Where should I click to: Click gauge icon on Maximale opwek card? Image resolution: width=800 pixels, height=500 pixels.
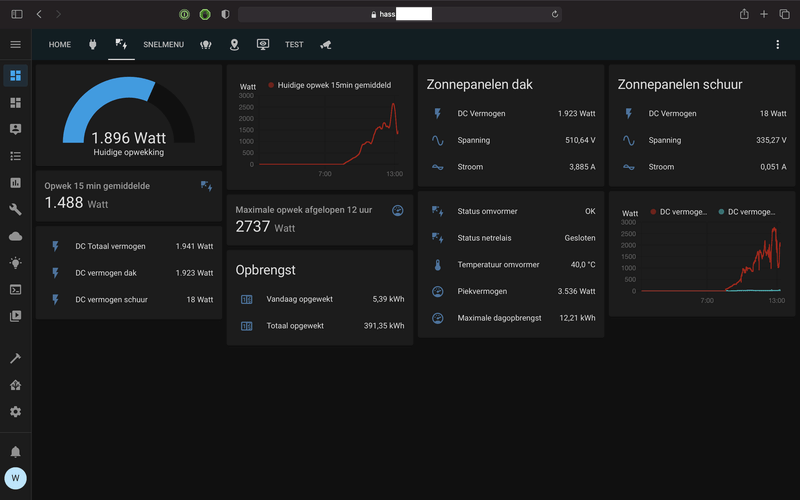click(x=397, y=210)
